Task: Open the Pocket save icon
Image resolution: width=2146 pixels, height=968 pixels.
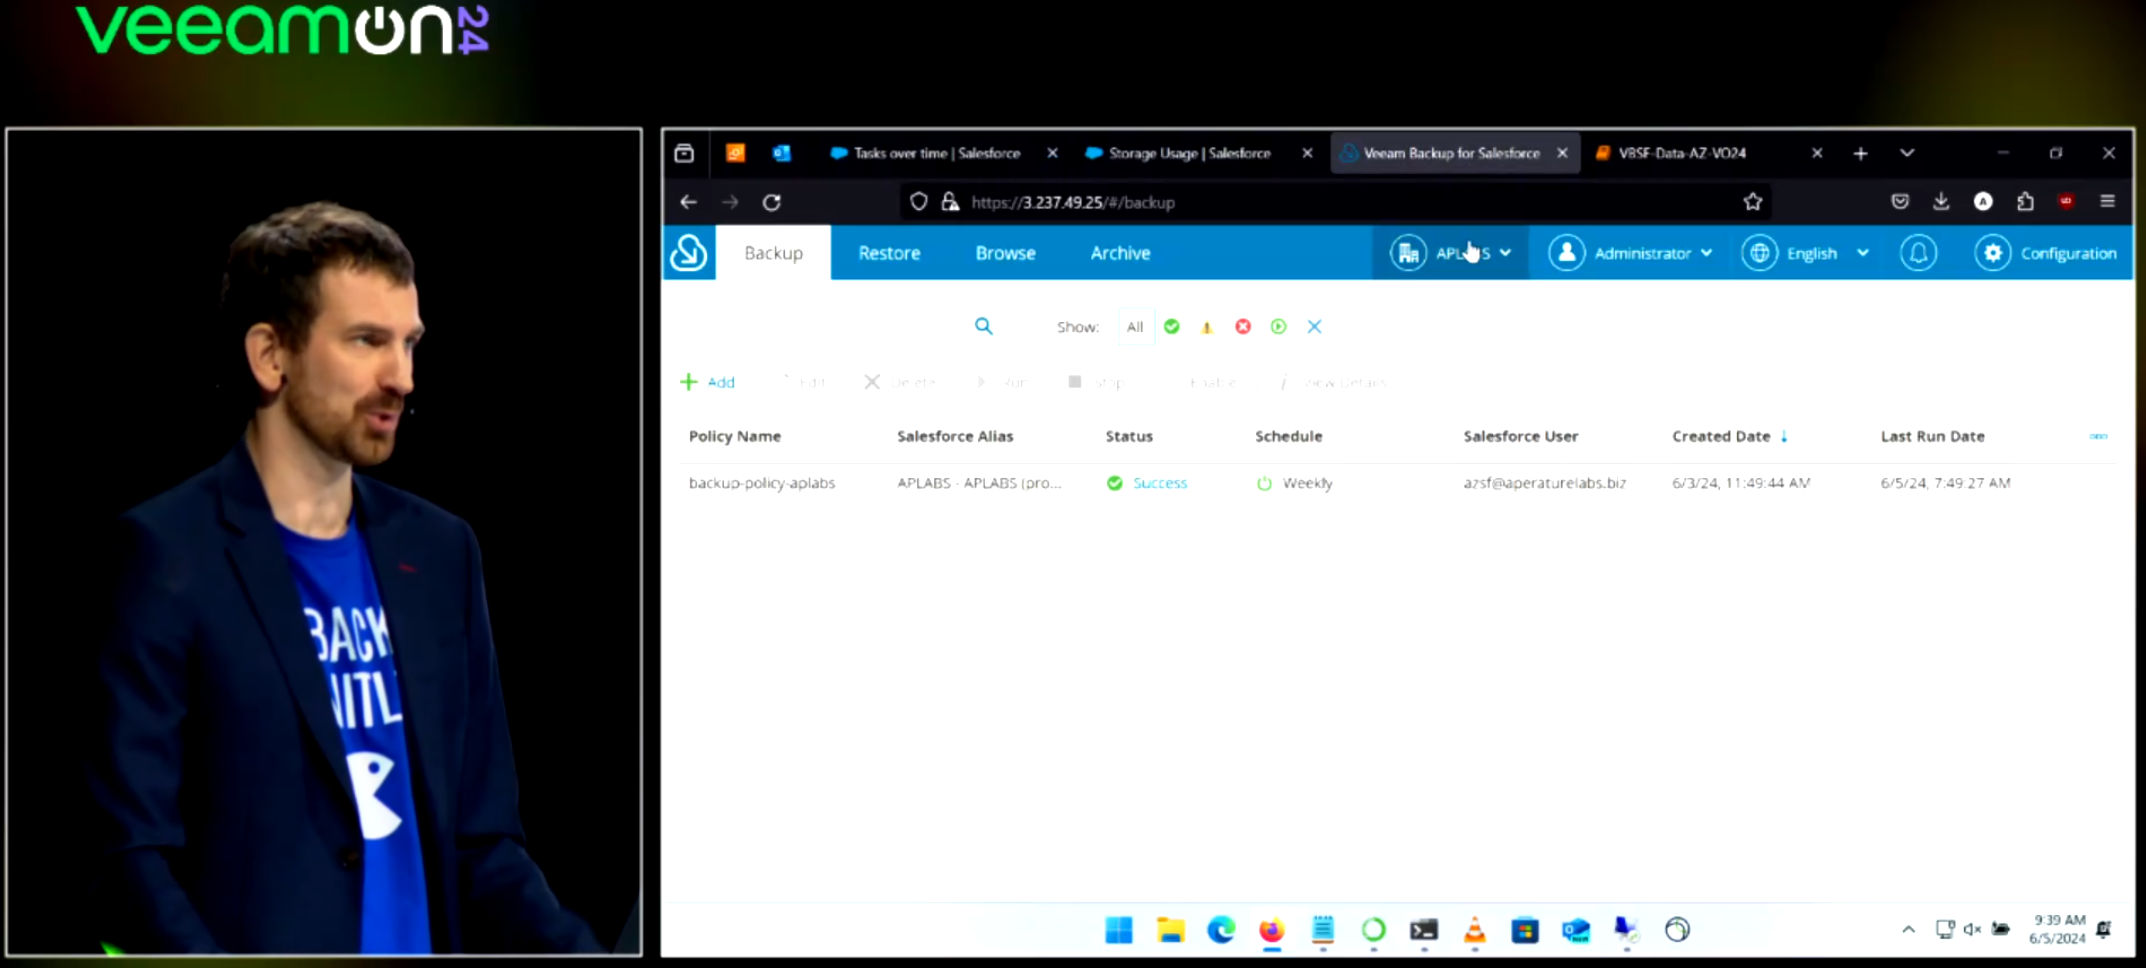Action: tap(1900, 202)
